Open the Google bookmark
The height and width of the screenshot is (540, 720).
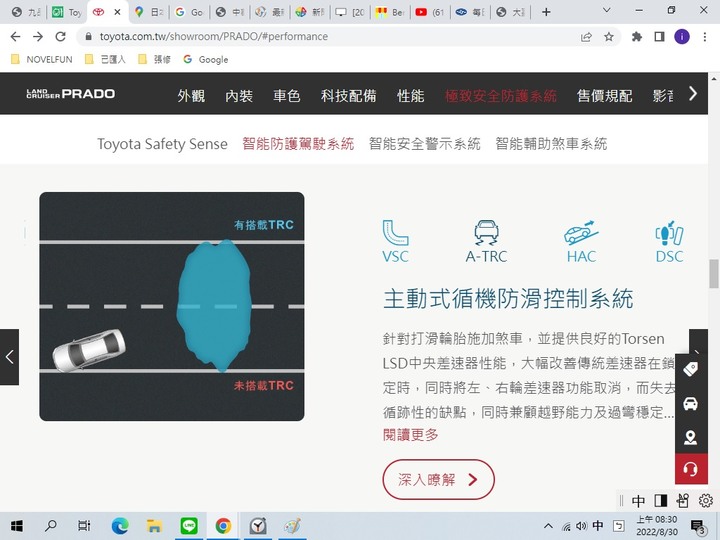tap(206, 59)
